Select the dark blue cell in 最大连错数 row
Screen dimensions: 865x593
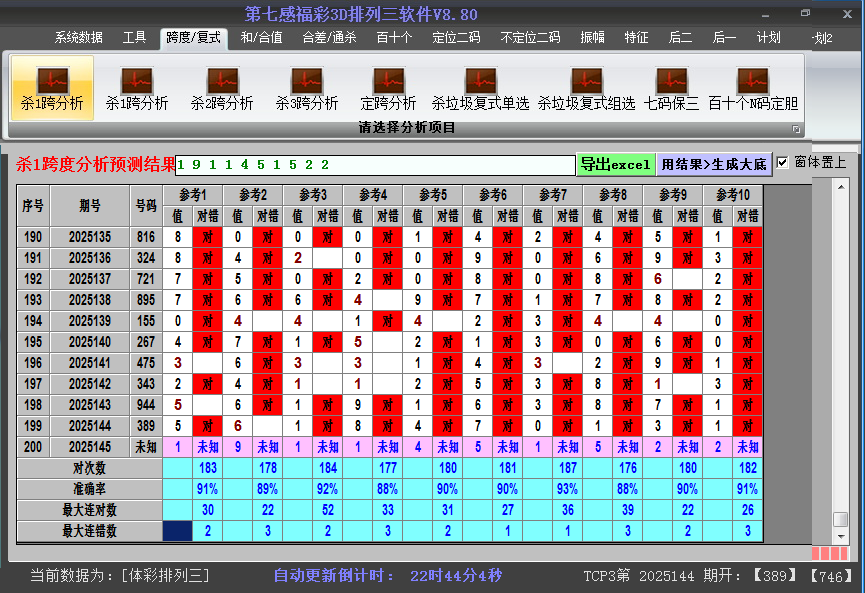coord(177,531)
